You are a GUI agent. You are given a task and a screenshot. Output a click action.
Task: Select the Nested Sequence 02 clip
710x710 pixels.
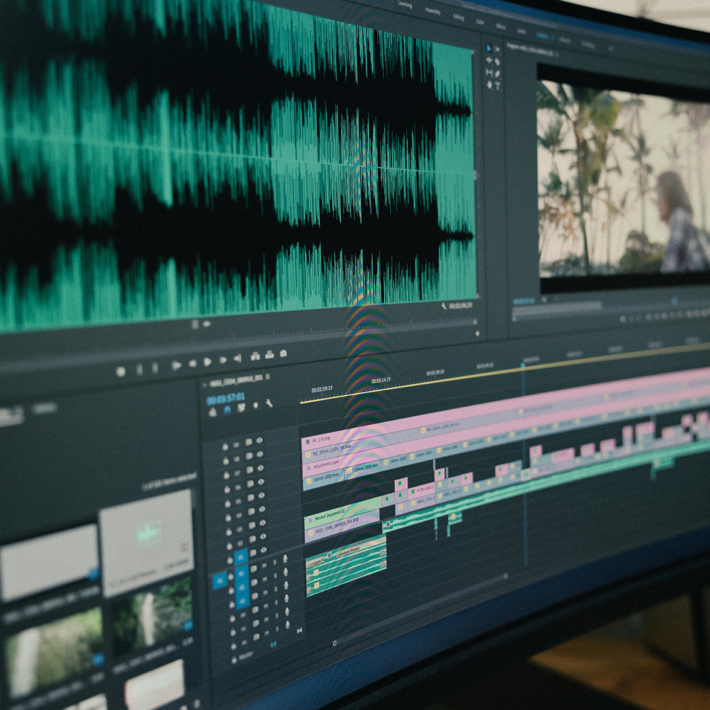[343, 513]
